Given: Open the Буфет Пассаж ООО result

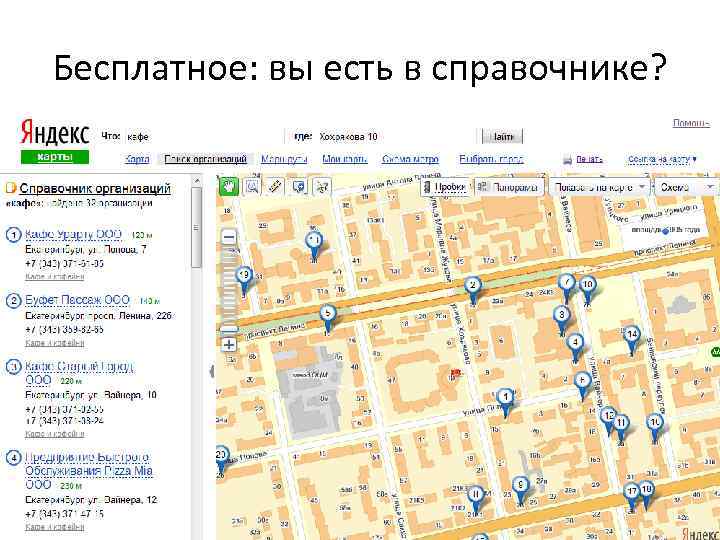Looking at the screenshot, I should tap(77, 300).
